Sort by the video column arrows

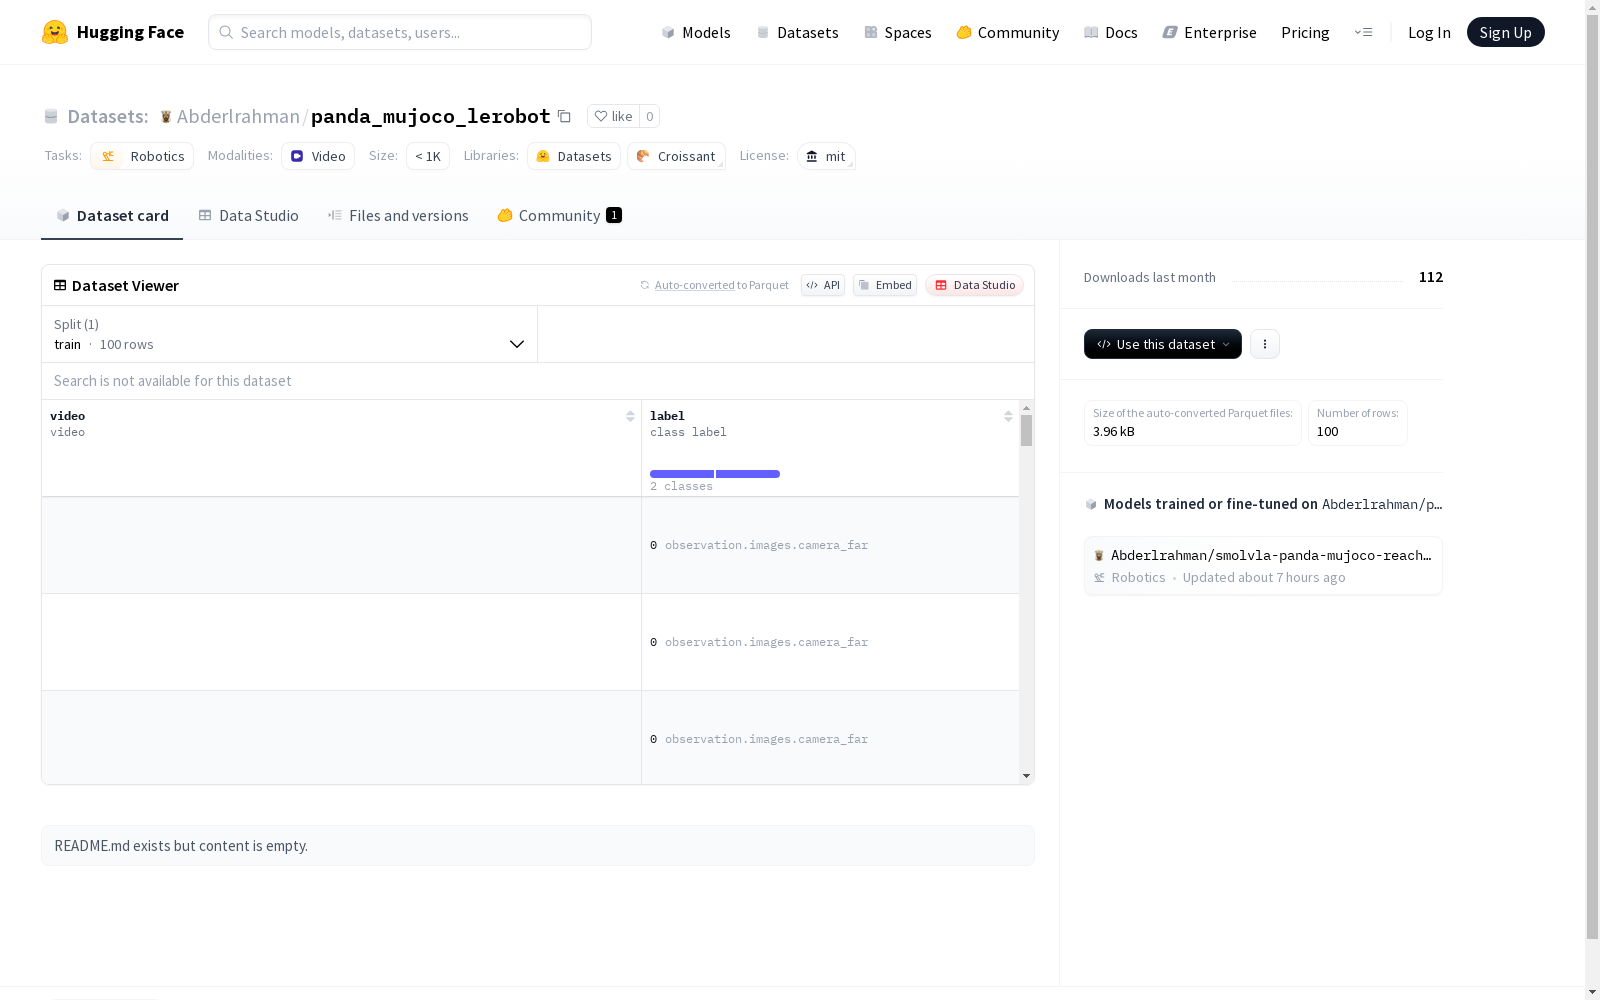pos(630,416)
